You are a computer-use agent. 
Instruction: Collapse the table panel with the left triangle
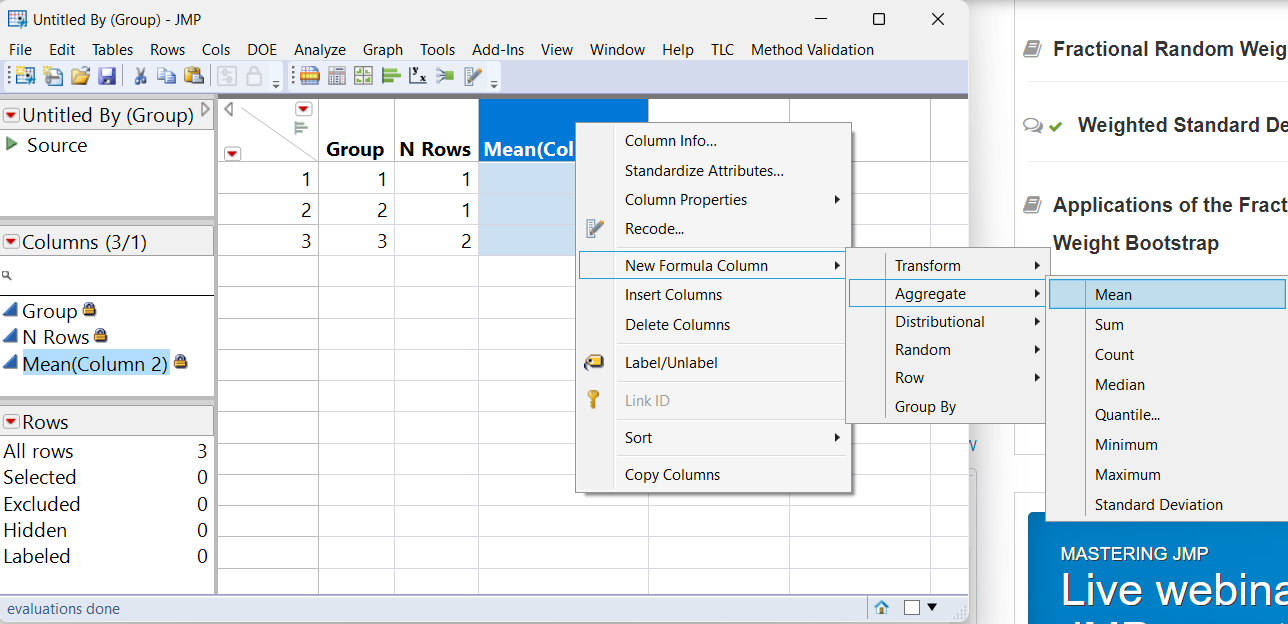tap(228, 109)
